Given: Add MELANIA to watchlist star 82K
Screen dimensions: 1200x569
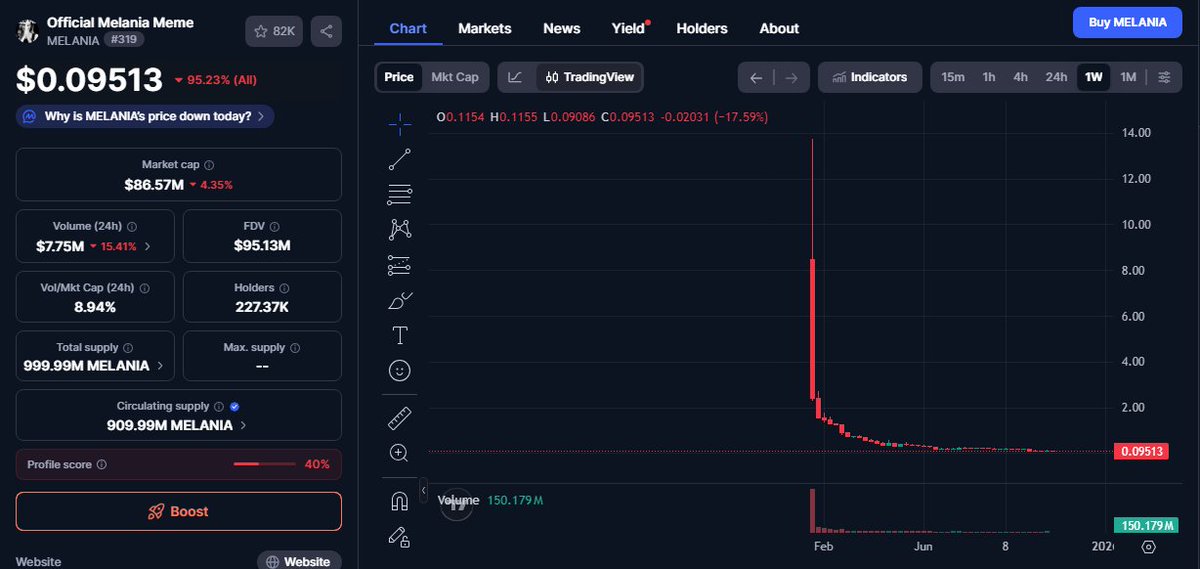Looking at the screenshot, I should pyautogui.click(x=274, y=31).
